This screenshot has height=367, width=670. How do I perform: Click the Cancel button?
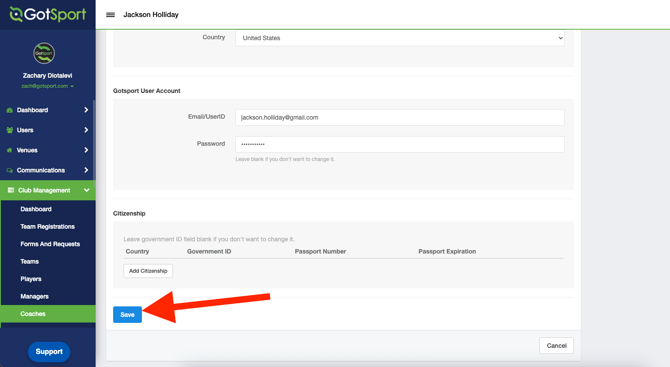tap(556, 346)
